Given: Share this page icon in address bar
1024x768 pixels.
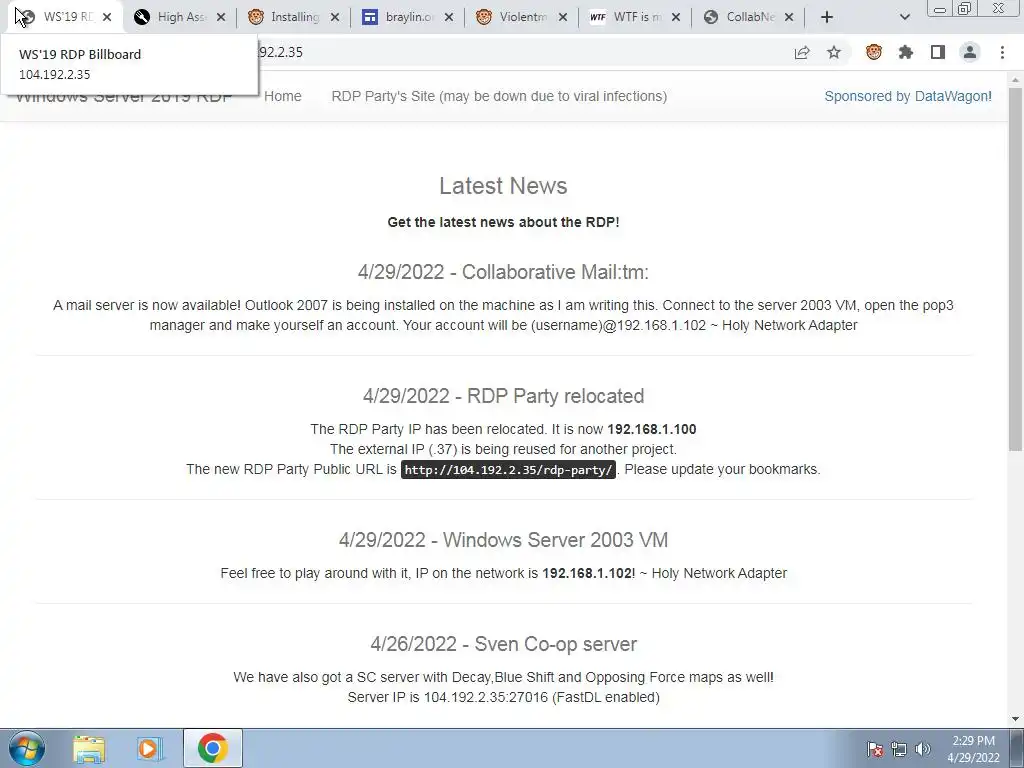Looking at the screenshot, I should point(802,52).
